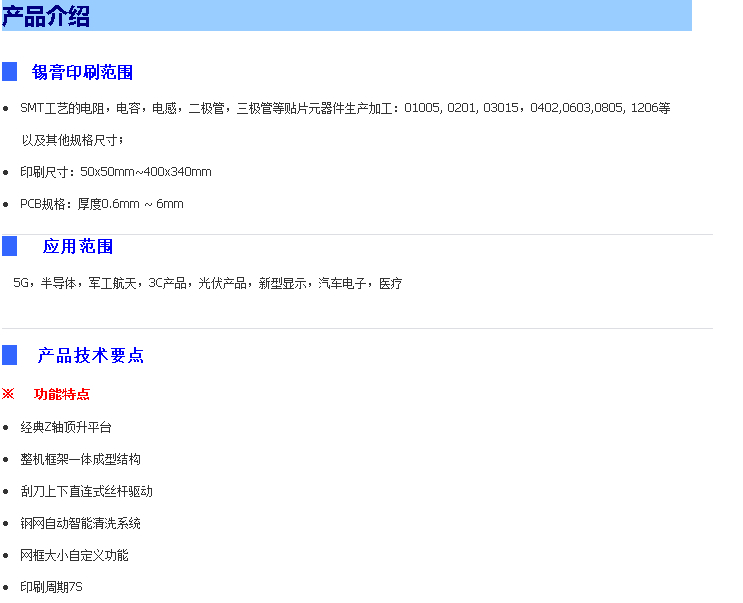Click the 刮刀上下直连式丝杆驱动 bullet item
The height and width of the screenshot is (603, 743).
[86, 491]
